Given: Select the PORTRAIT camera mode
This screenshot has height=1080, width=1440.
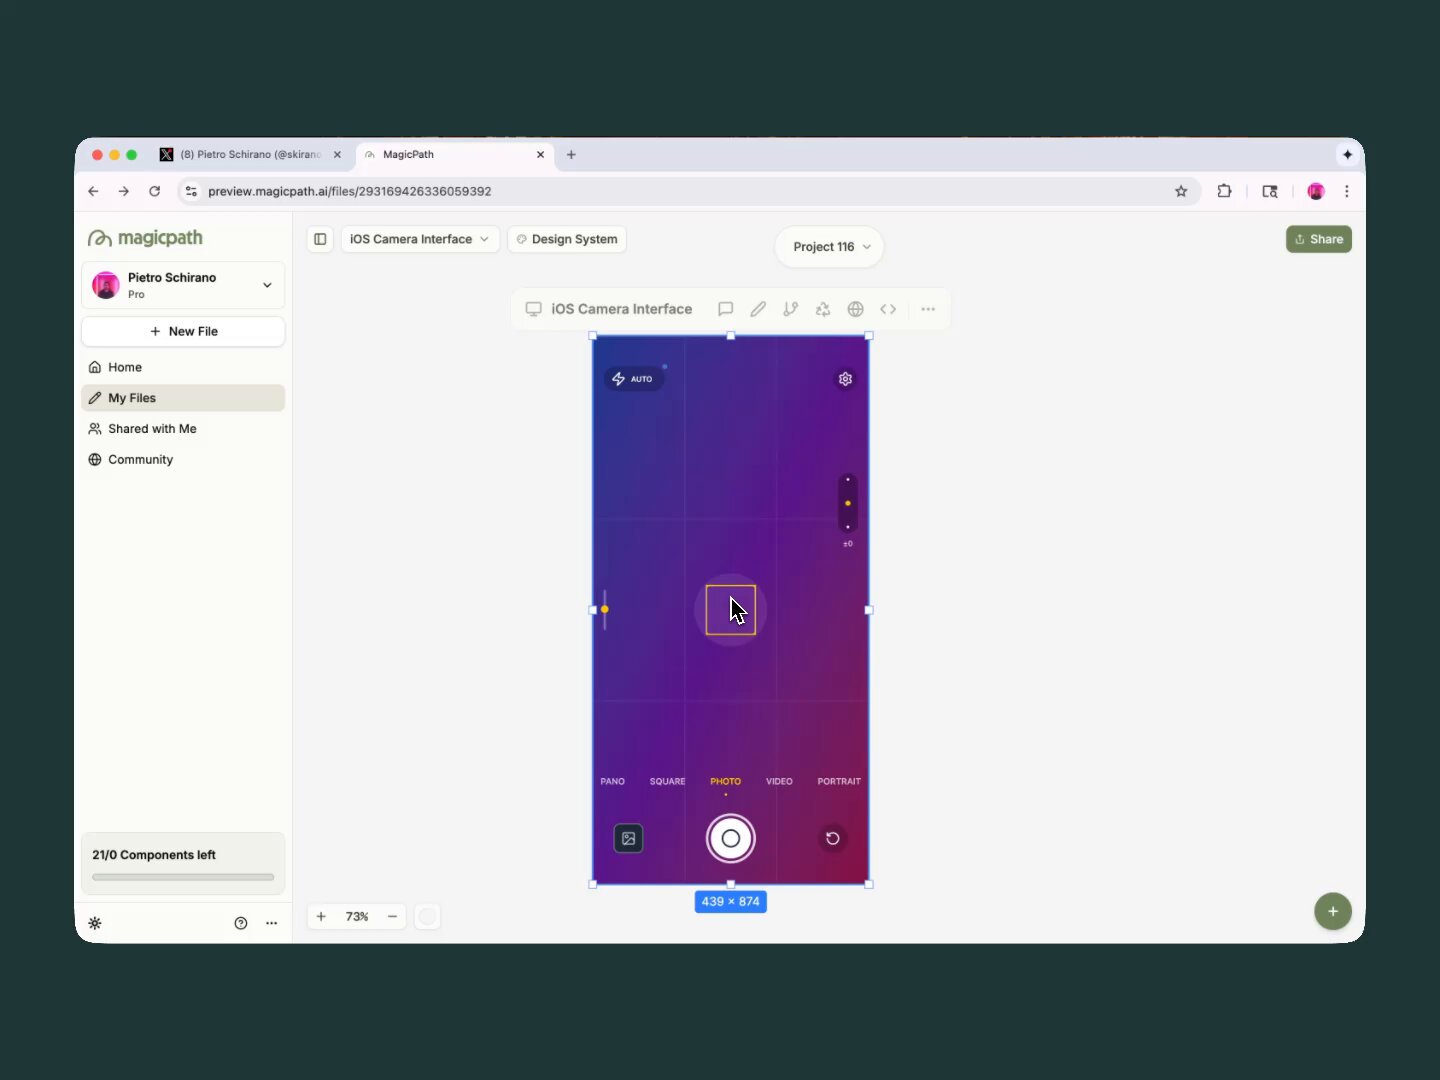Looking at the screenshot, I should tap(839, 781).
